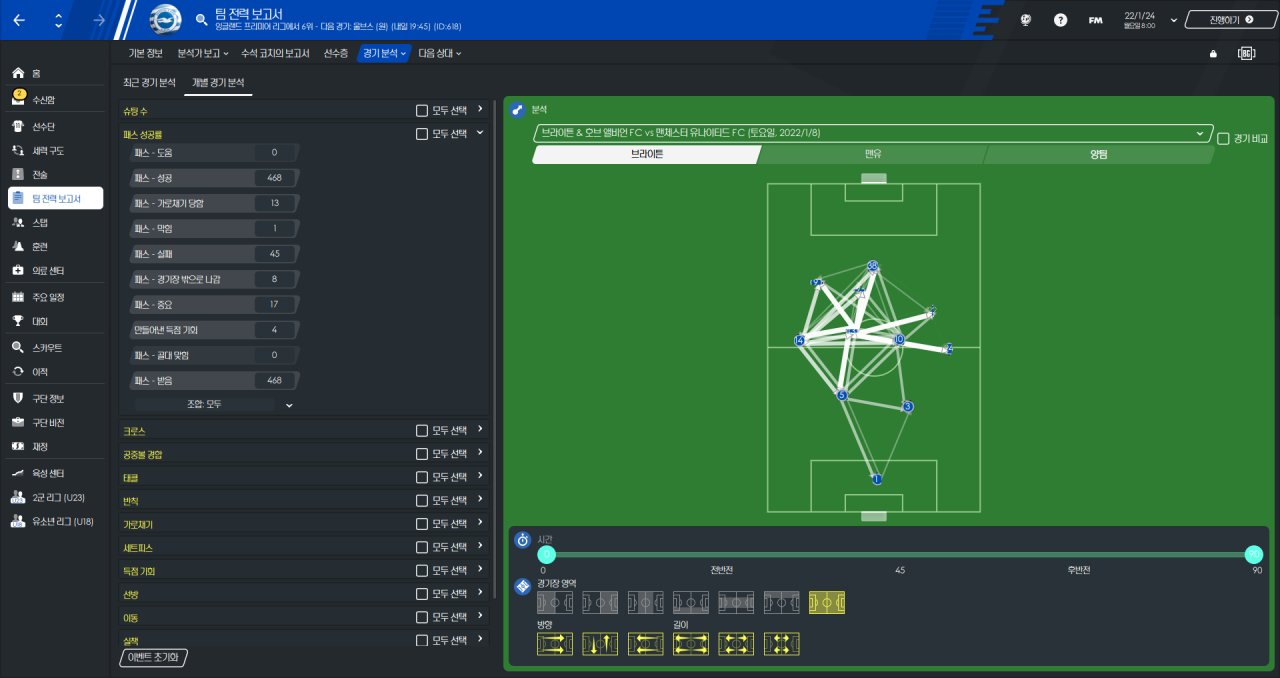The image size is (1280, 678).
Task: Check 모두 선택 for 태클
Action: point(422,478)
